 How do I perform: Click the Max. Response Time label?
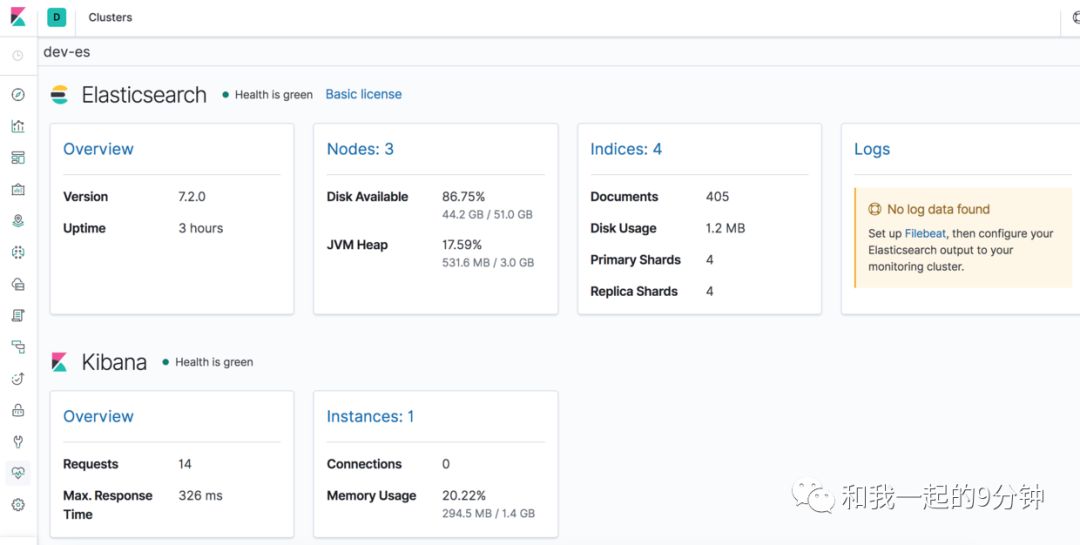pos(108,504)
